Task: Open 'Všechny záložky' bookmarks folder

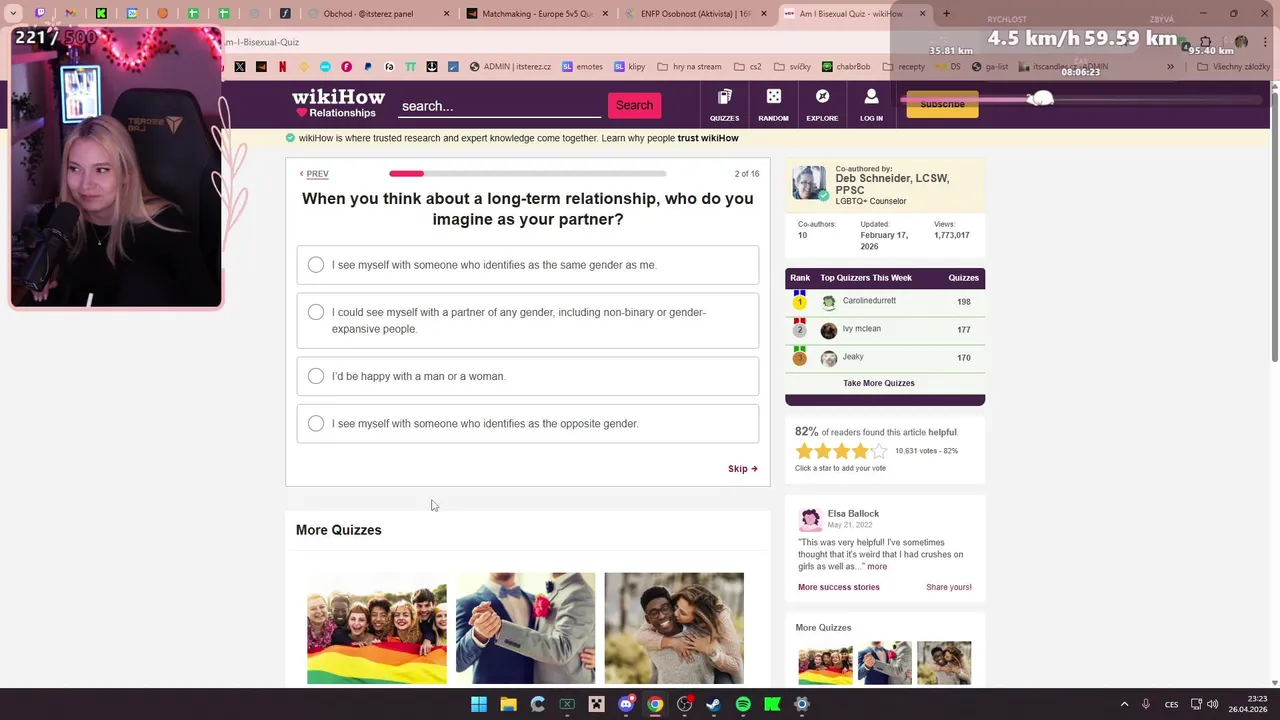Action: pos(1233,67)
